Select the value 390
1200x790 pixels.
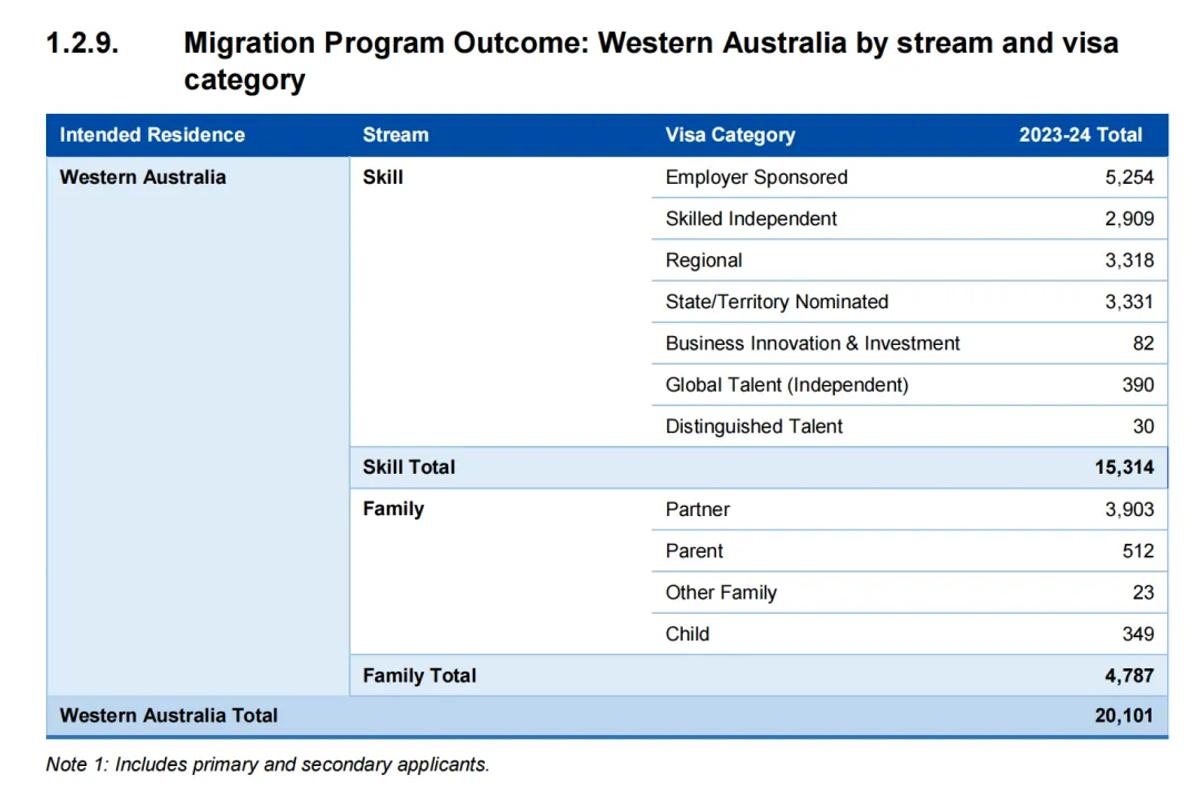1138,385
